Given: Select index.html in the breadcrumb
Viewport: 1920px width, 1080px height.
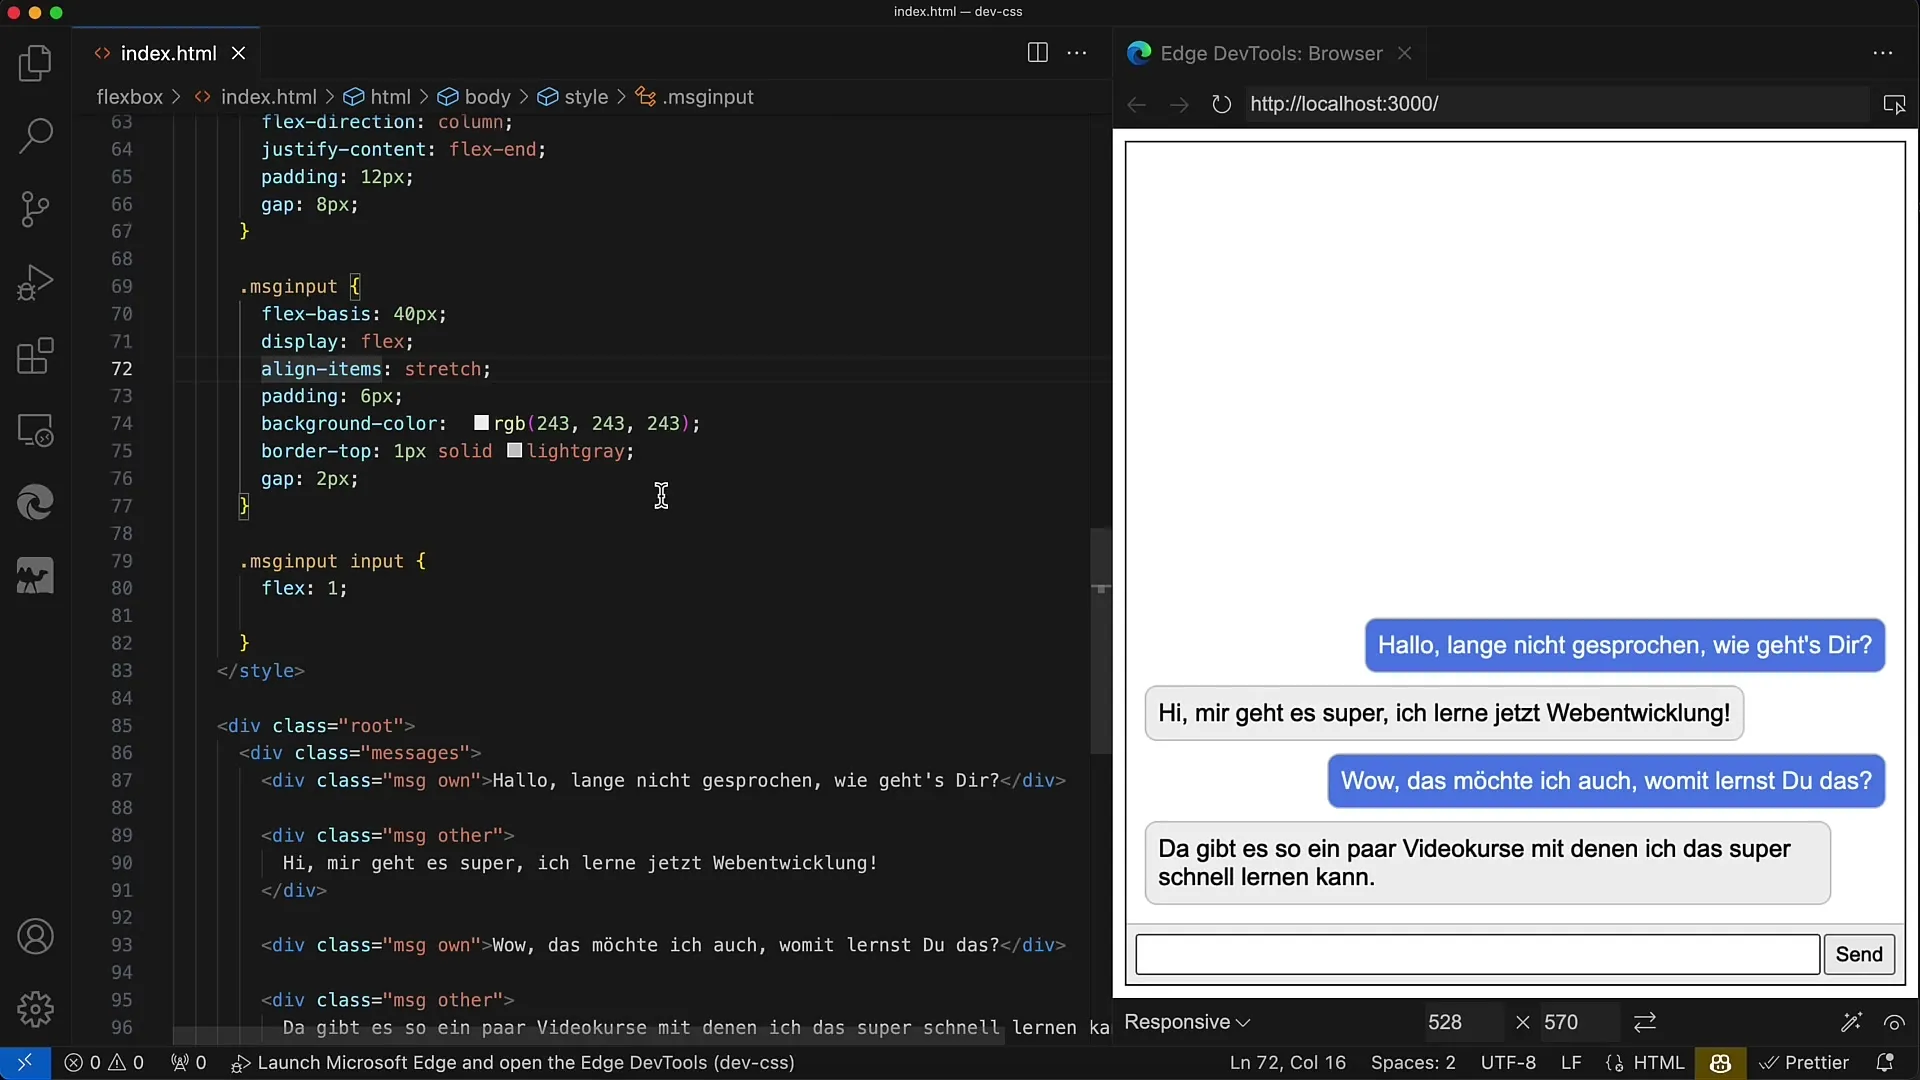Looking at the screenshot, I should pos(268,97).
